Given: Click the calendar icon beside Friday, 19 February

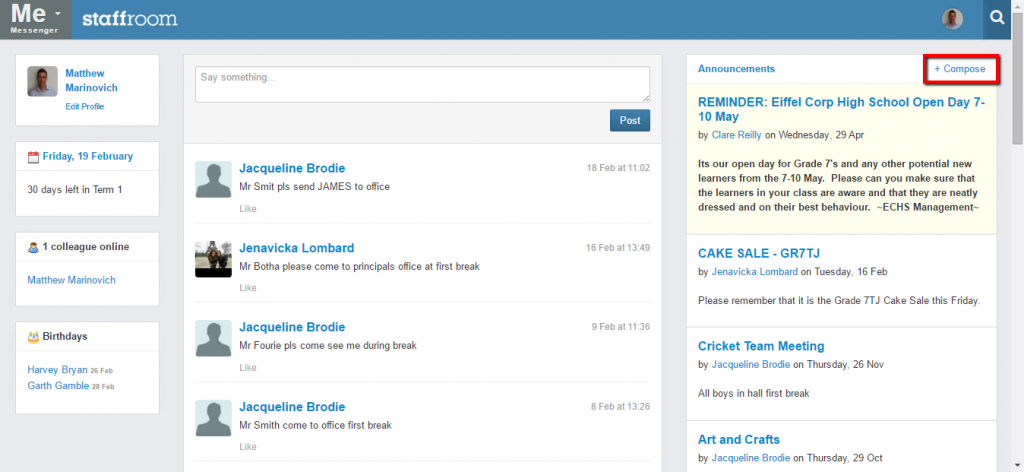Looking at the screenshot, I should (33, 157).
